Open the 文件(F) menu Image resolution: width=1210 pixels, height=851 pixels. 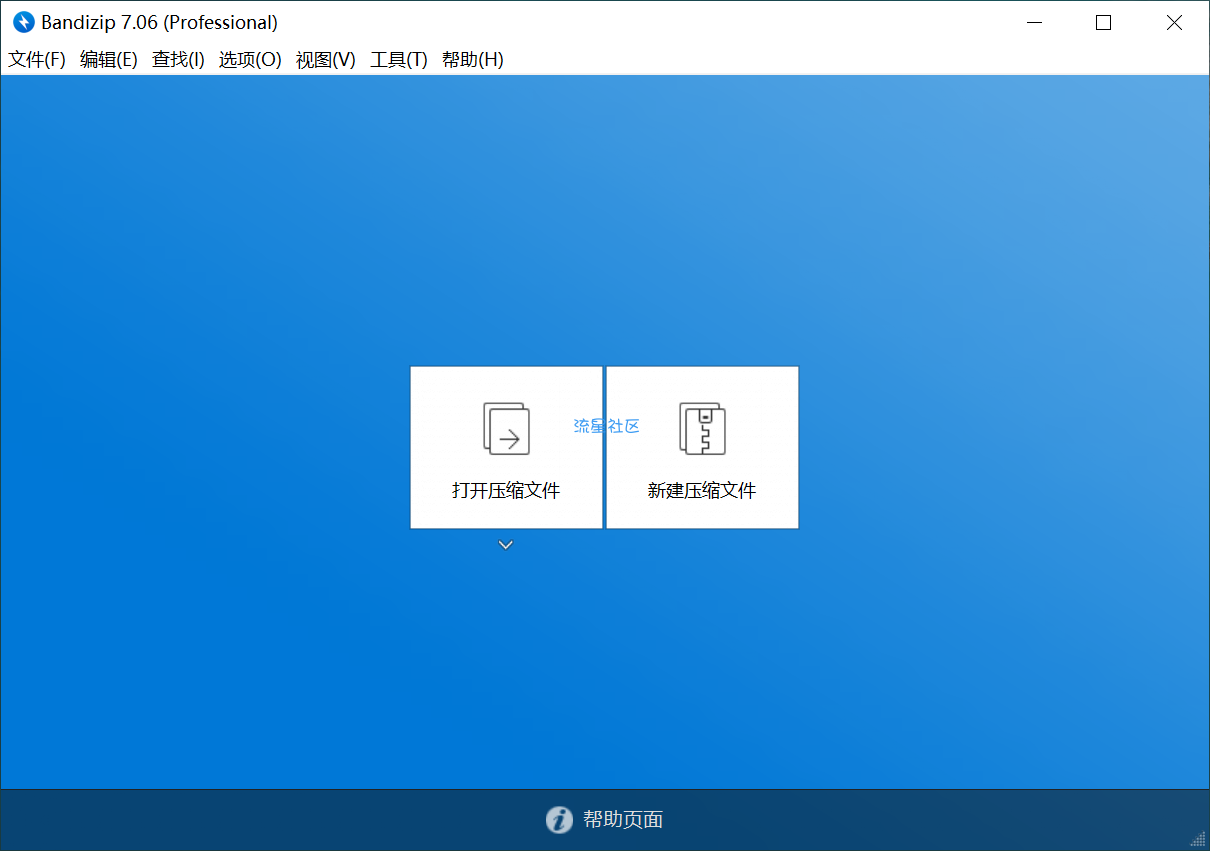pyautogui.click(x=37, y=60)
